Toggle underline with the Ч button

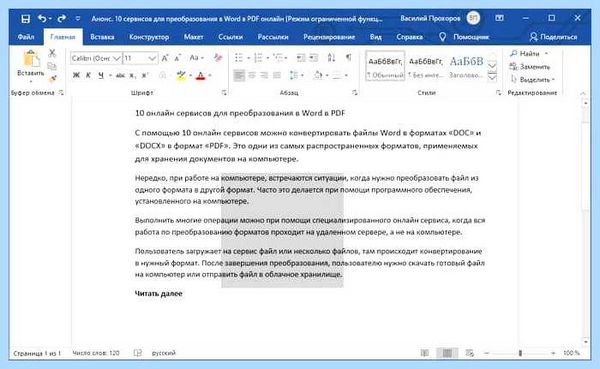tap(101, 75)
